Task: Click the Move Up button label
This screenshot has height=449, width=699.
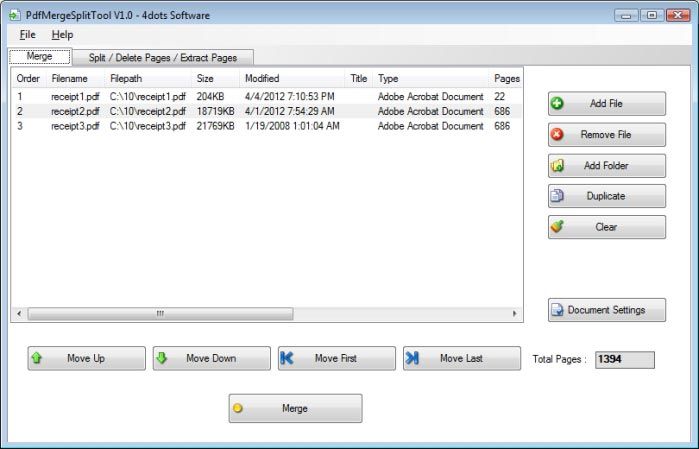Action: coord(86,358)
